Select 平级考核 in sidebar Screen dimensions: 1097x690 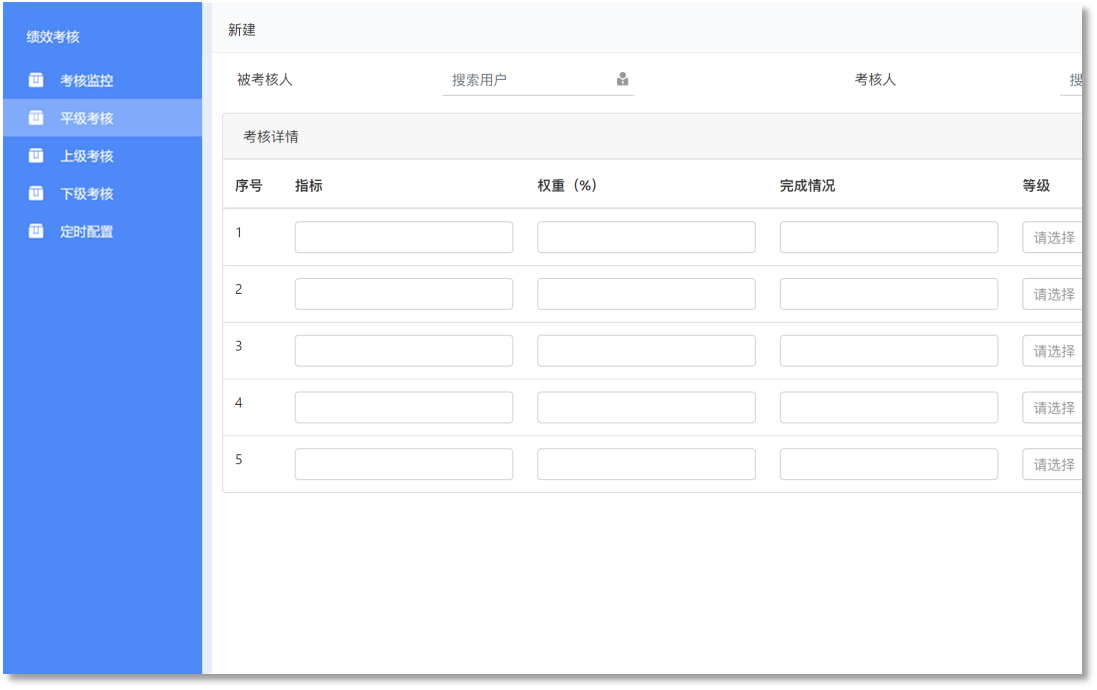pyautogui.click(x=102, y=118)
